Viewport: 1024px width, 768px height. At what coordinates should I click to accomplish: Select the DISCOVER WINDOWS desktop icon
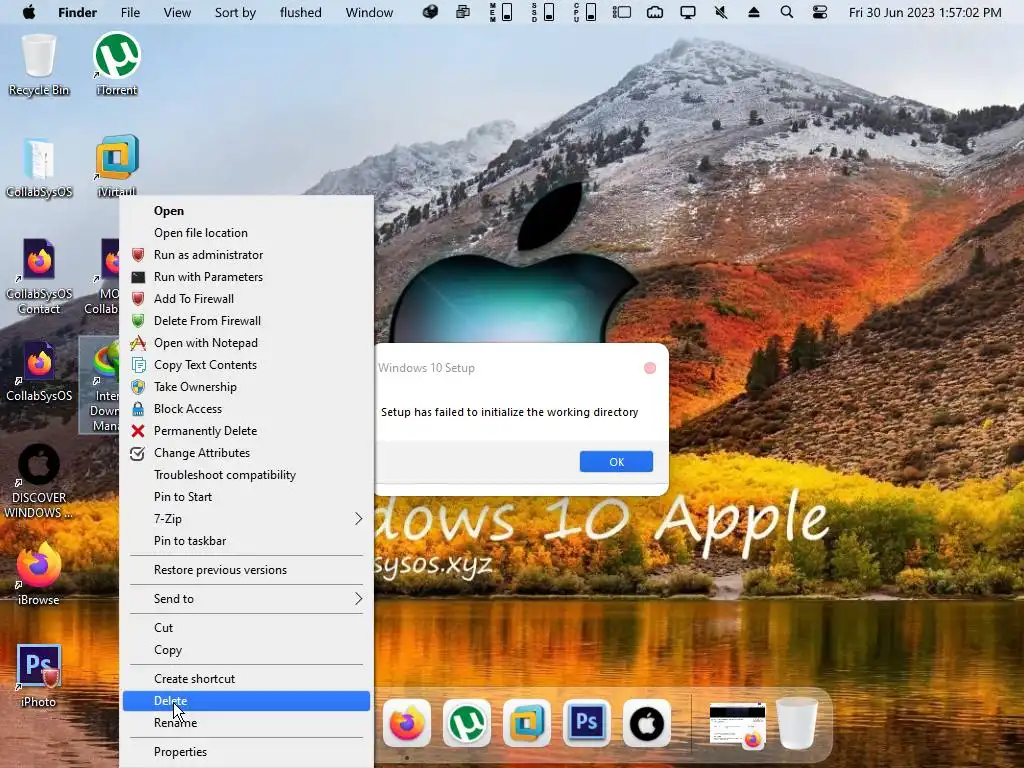39,481
